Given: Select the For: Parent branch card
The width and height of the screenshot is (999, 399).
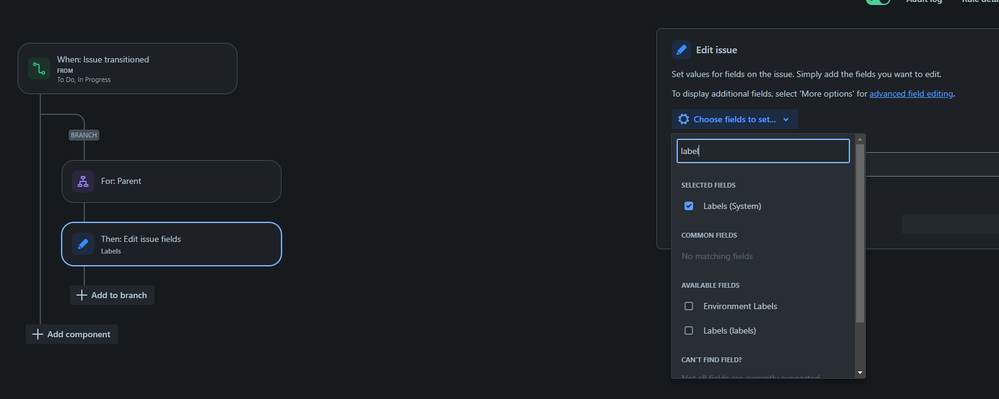Looking at the screenshot, I should [171, 181].
